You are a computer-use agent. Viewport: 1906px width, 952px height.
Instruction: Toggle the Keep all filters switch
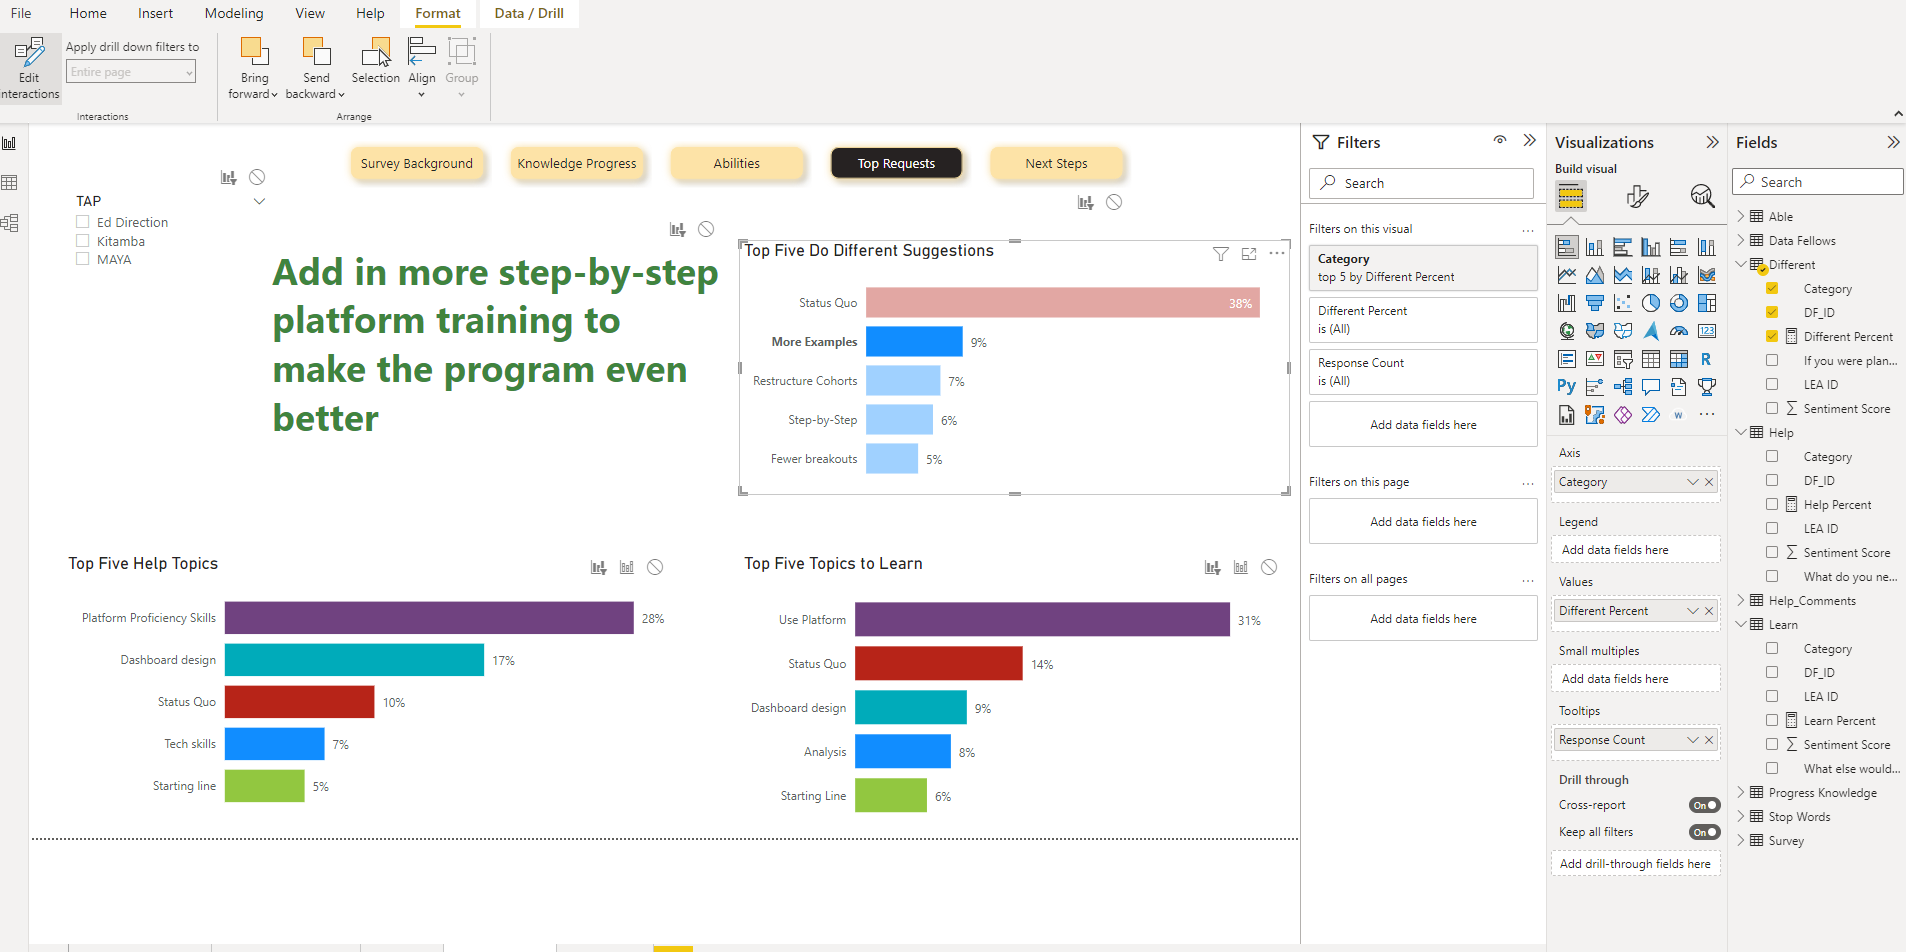coord(1704,832)
